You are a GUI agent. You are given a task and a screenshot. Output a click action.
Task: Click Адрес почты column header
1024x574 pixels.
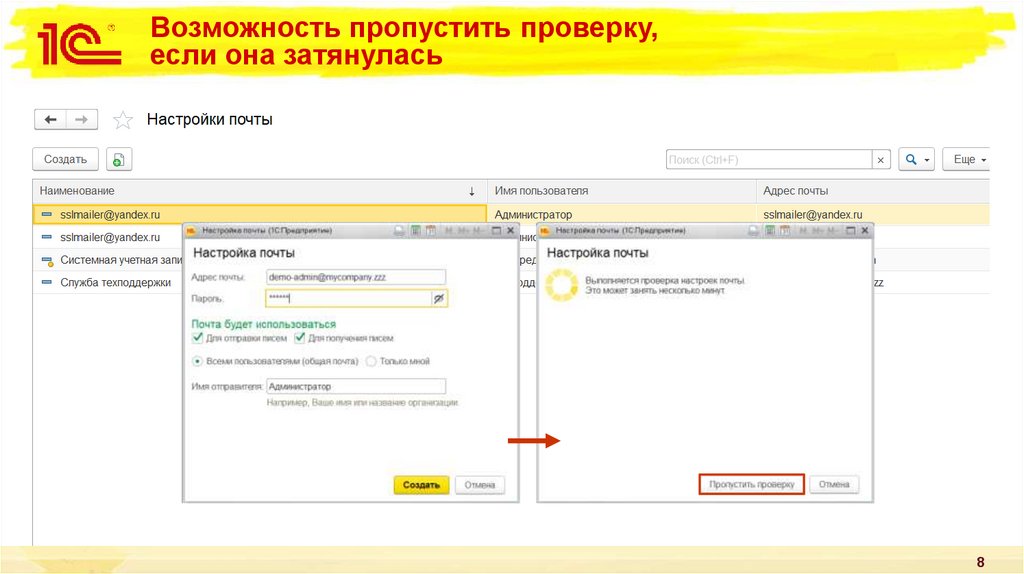(872, 191)
